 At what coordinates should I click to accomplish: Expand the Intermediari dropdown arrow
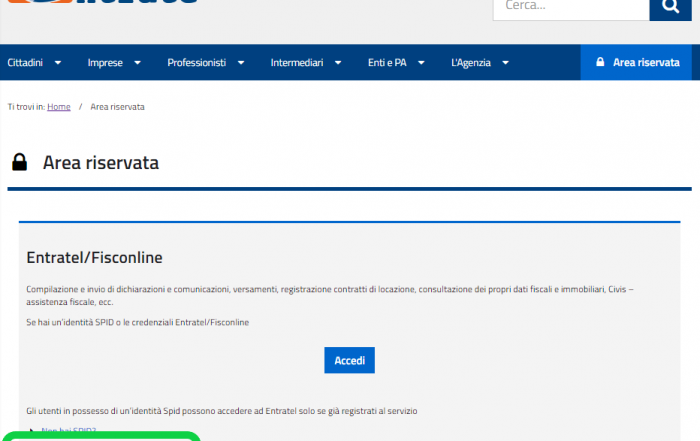coord(338,63)
